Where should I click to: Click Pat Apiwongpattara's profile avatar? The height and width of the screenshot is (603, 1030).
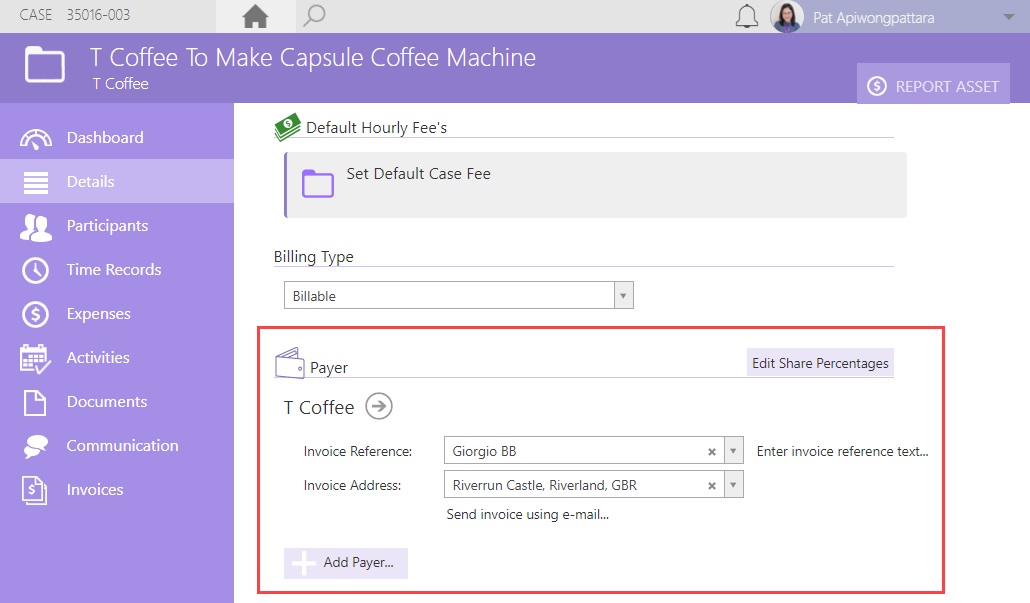pos(787,16)
